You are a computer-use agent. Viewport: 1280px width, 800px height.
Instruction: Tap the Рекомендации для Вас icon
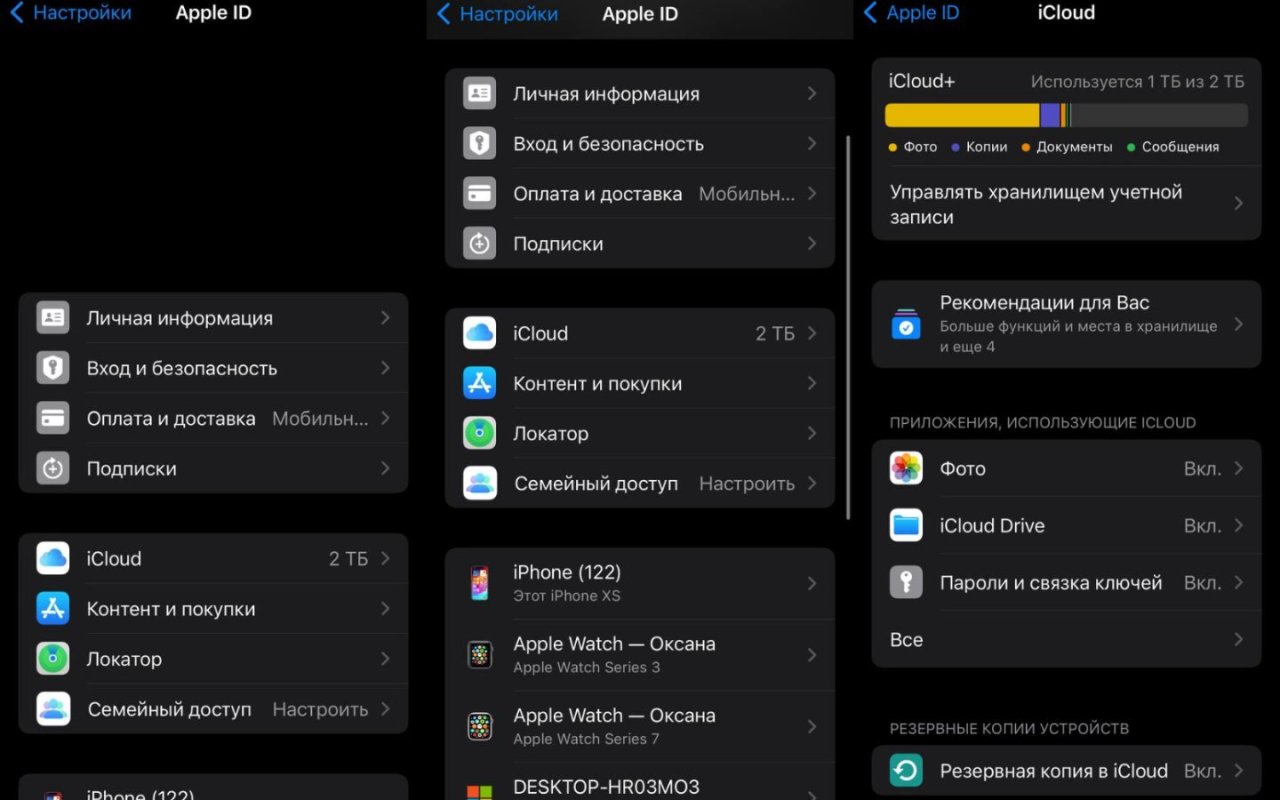click(x=906, y=324)
